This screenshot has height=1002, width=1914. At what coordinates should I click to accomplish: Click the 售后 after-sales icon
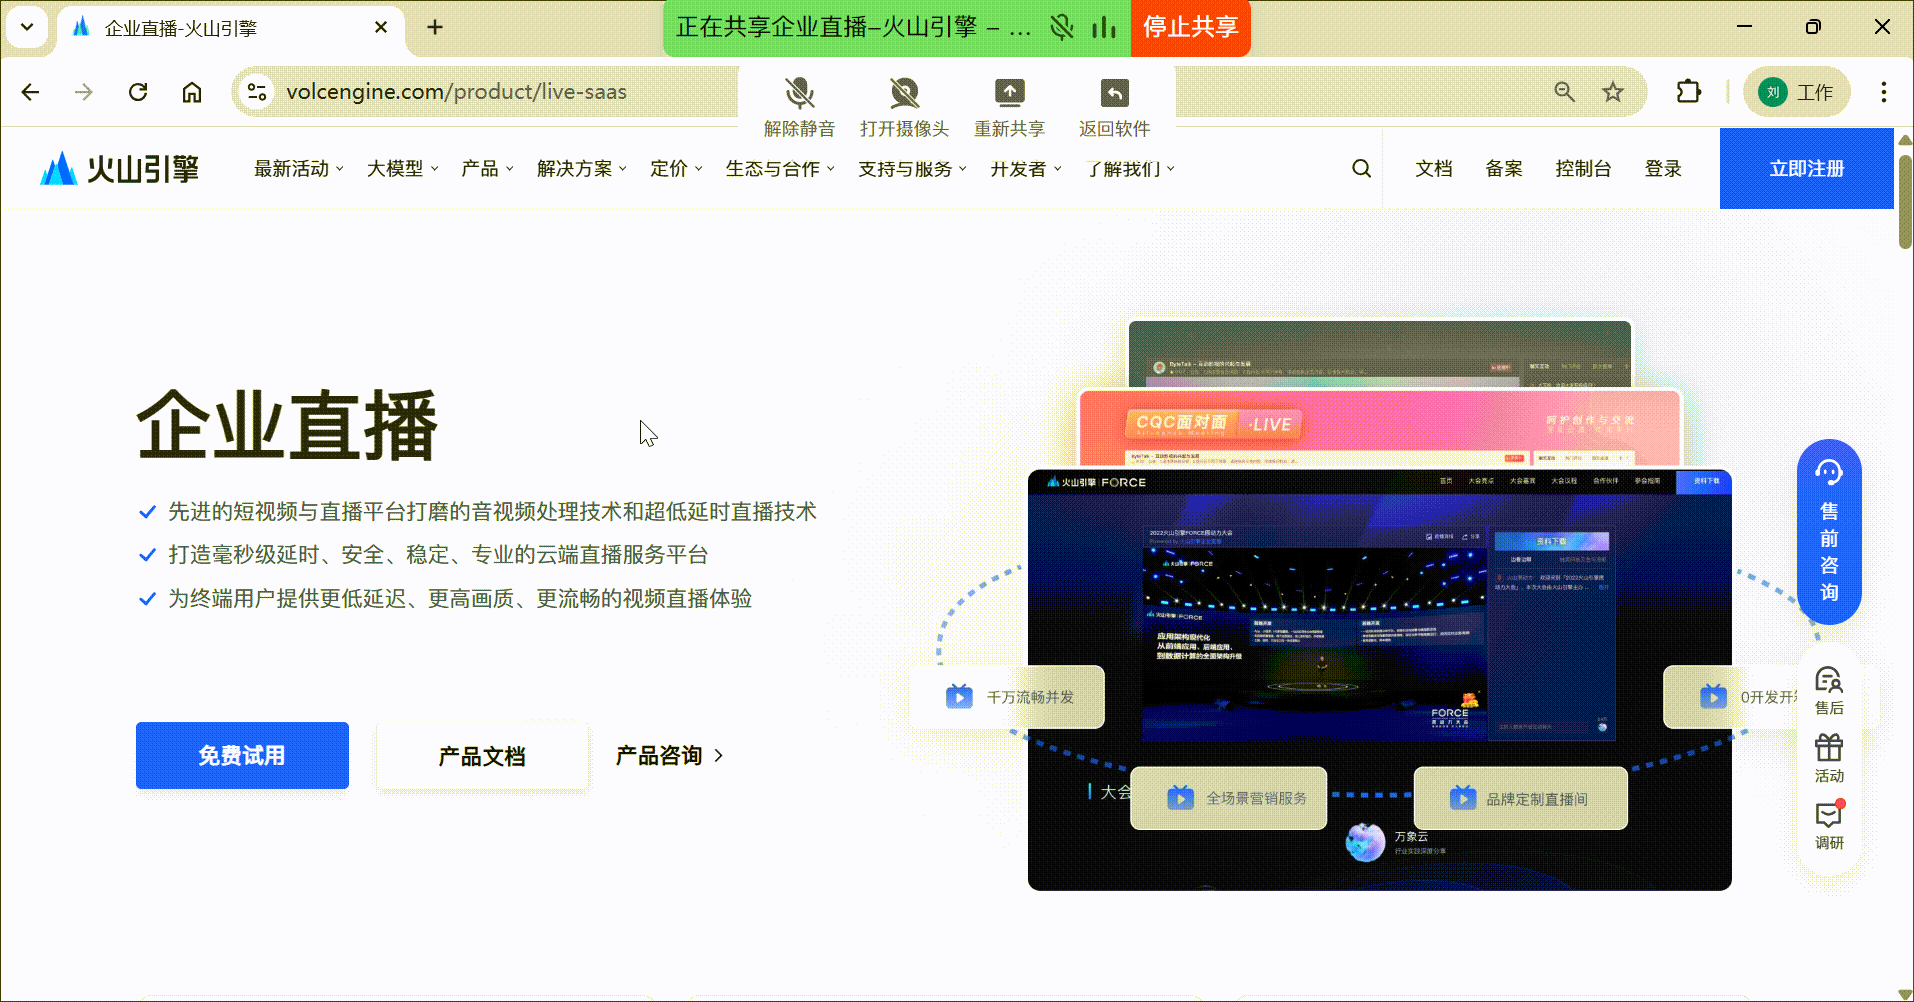(1829, 691)
